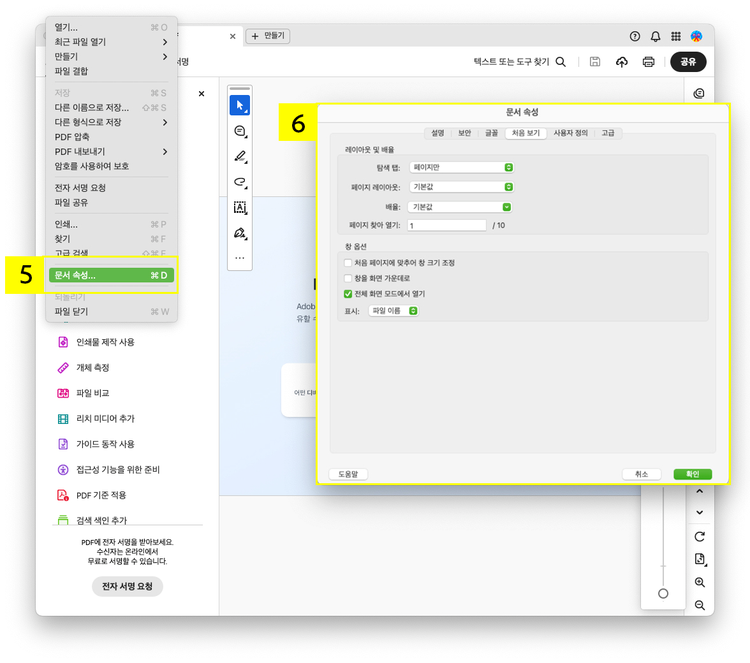Select the freehand lasso draw tool
The width and height of the screenshot is (750, 663).
click(x=240, y=182)
